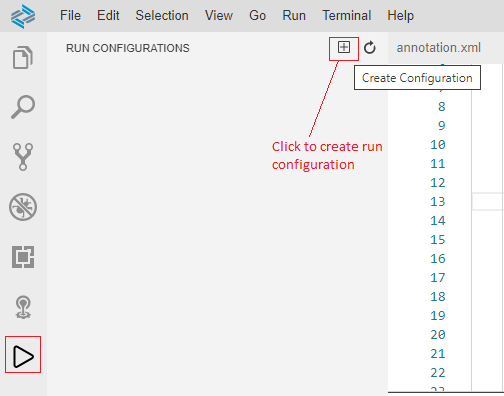Click the Create Configuration plus icon
Viewport: 504px width, 396px height.
(x=344, y=47)
